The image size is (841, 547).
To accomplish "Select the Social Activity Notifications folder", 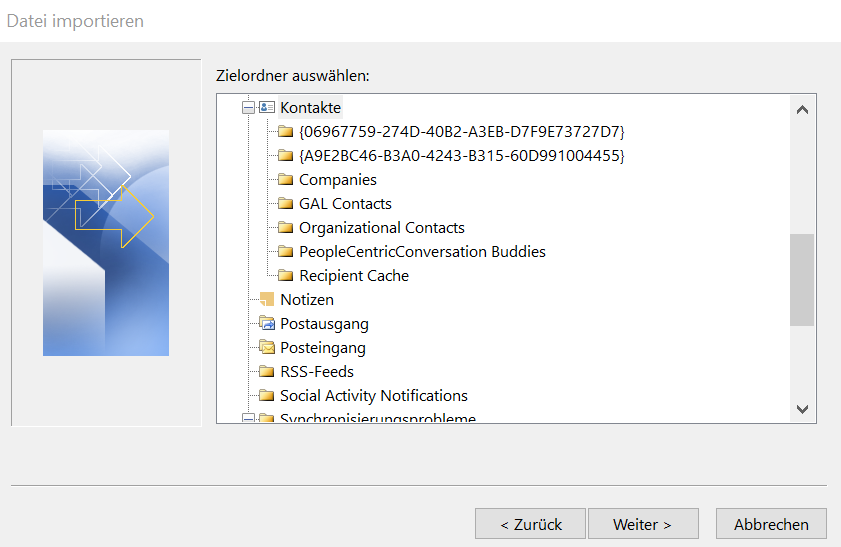I will [373, 395].
